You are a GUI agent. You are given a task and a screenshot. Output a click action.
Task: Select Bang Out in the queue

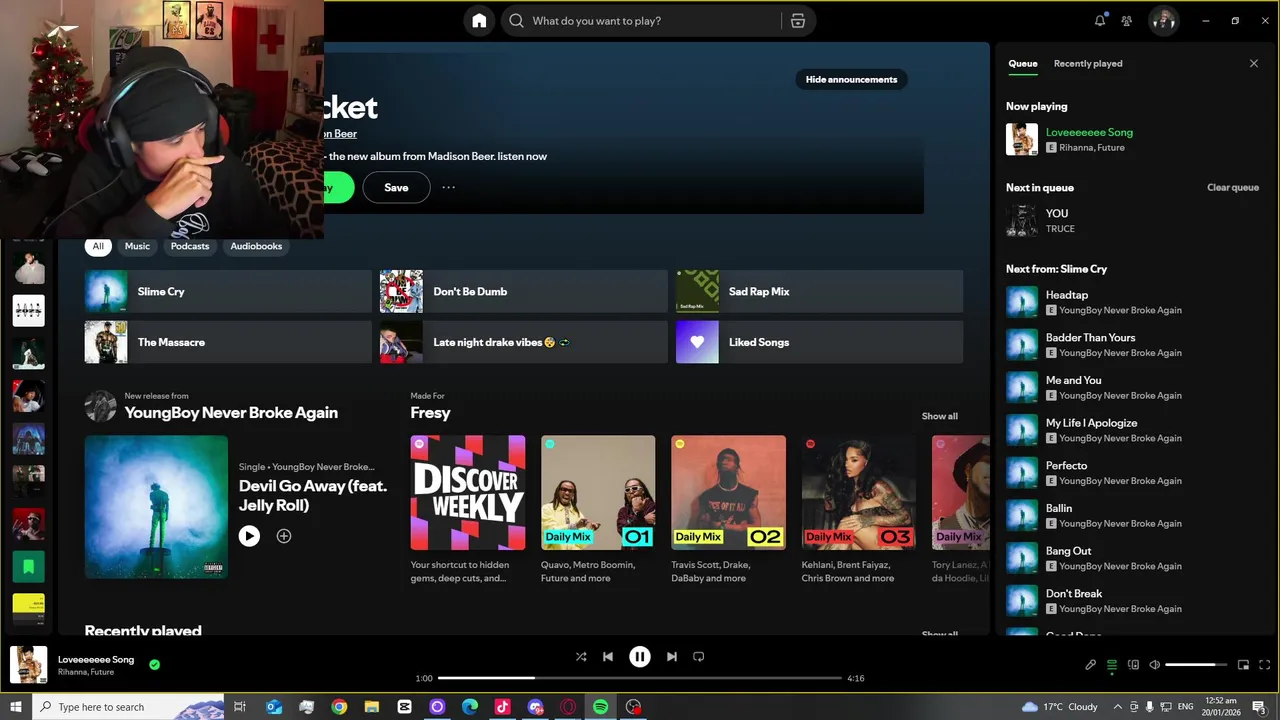(1133, 558)
